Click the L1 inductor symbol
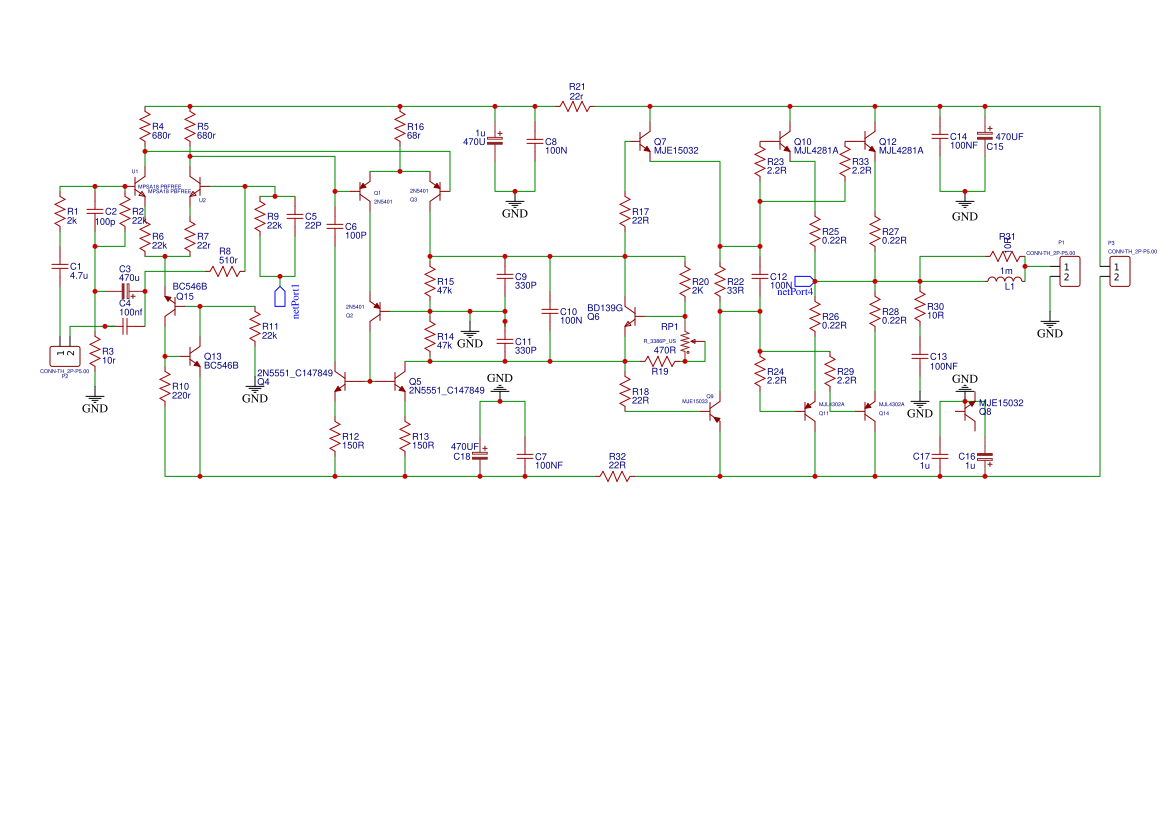The height and width of the screenshot is (828, 1169). pyautogui.click(x=1006, y=280)
